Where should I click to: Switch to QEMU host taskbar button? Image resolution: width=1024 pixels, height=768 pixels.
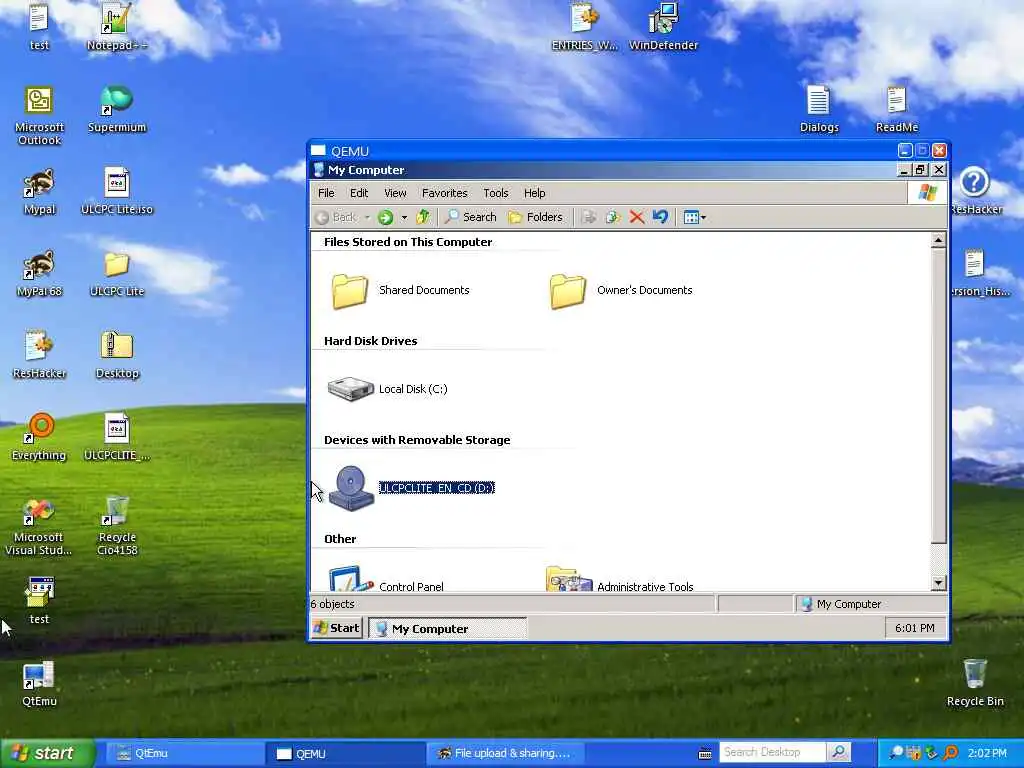(345, 754)
